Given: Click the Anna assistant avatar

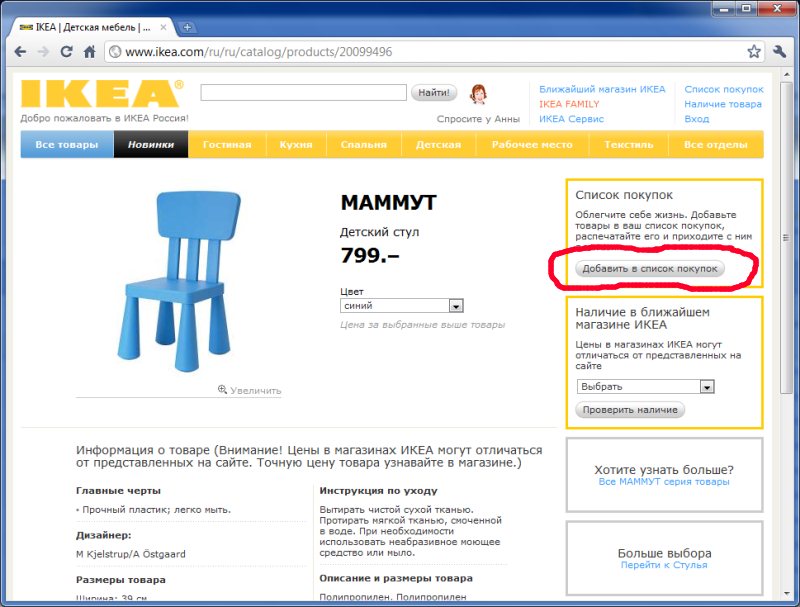Looking at the screenshot, I should coord(479,94).
